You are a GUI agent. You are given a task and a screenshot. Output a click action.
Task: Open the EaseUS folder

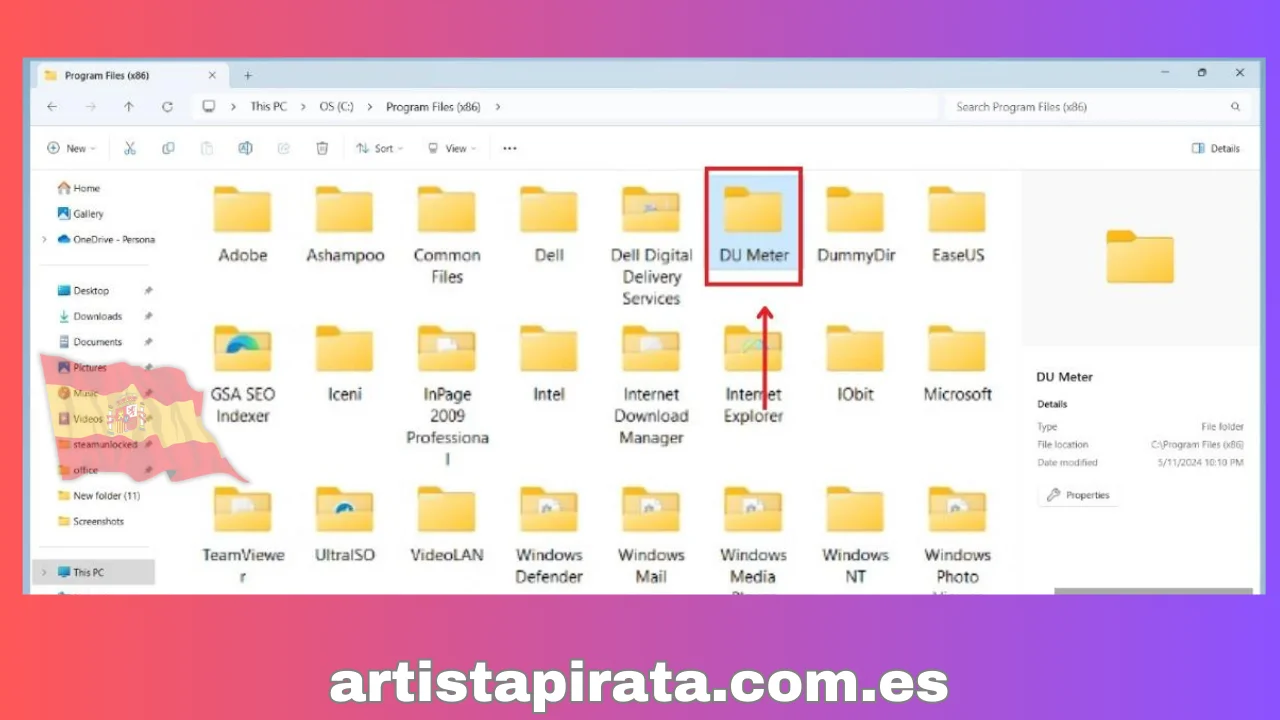tap(957, 225)
